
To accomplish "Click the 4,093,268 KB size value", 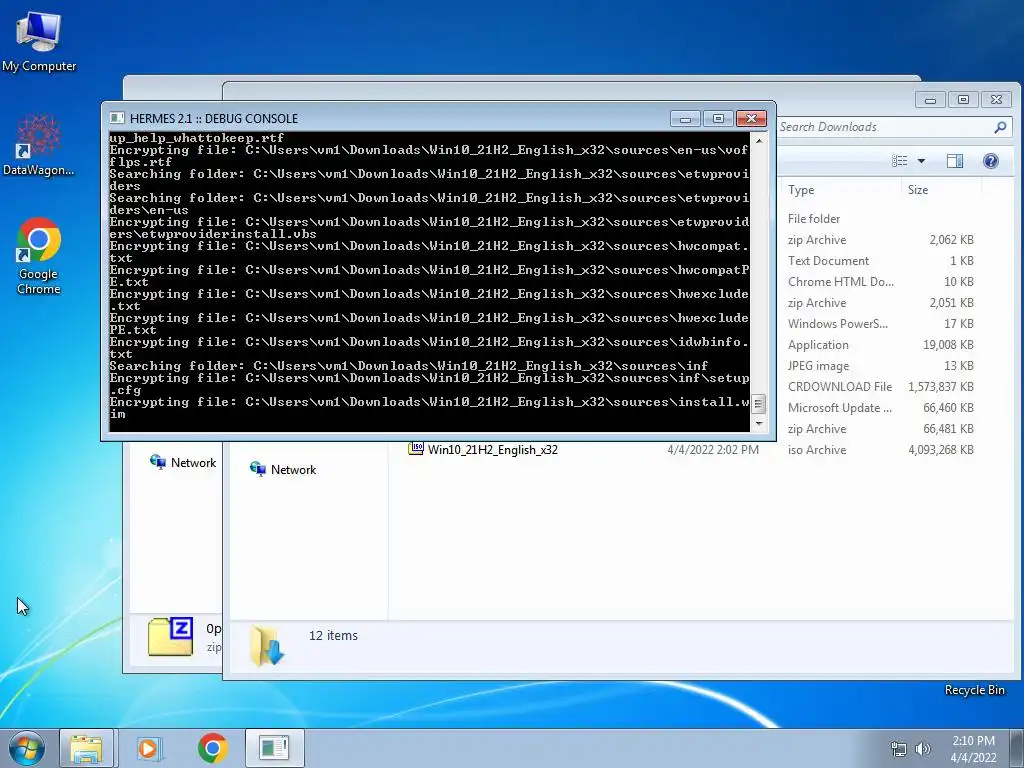I will tap(941, 450).
